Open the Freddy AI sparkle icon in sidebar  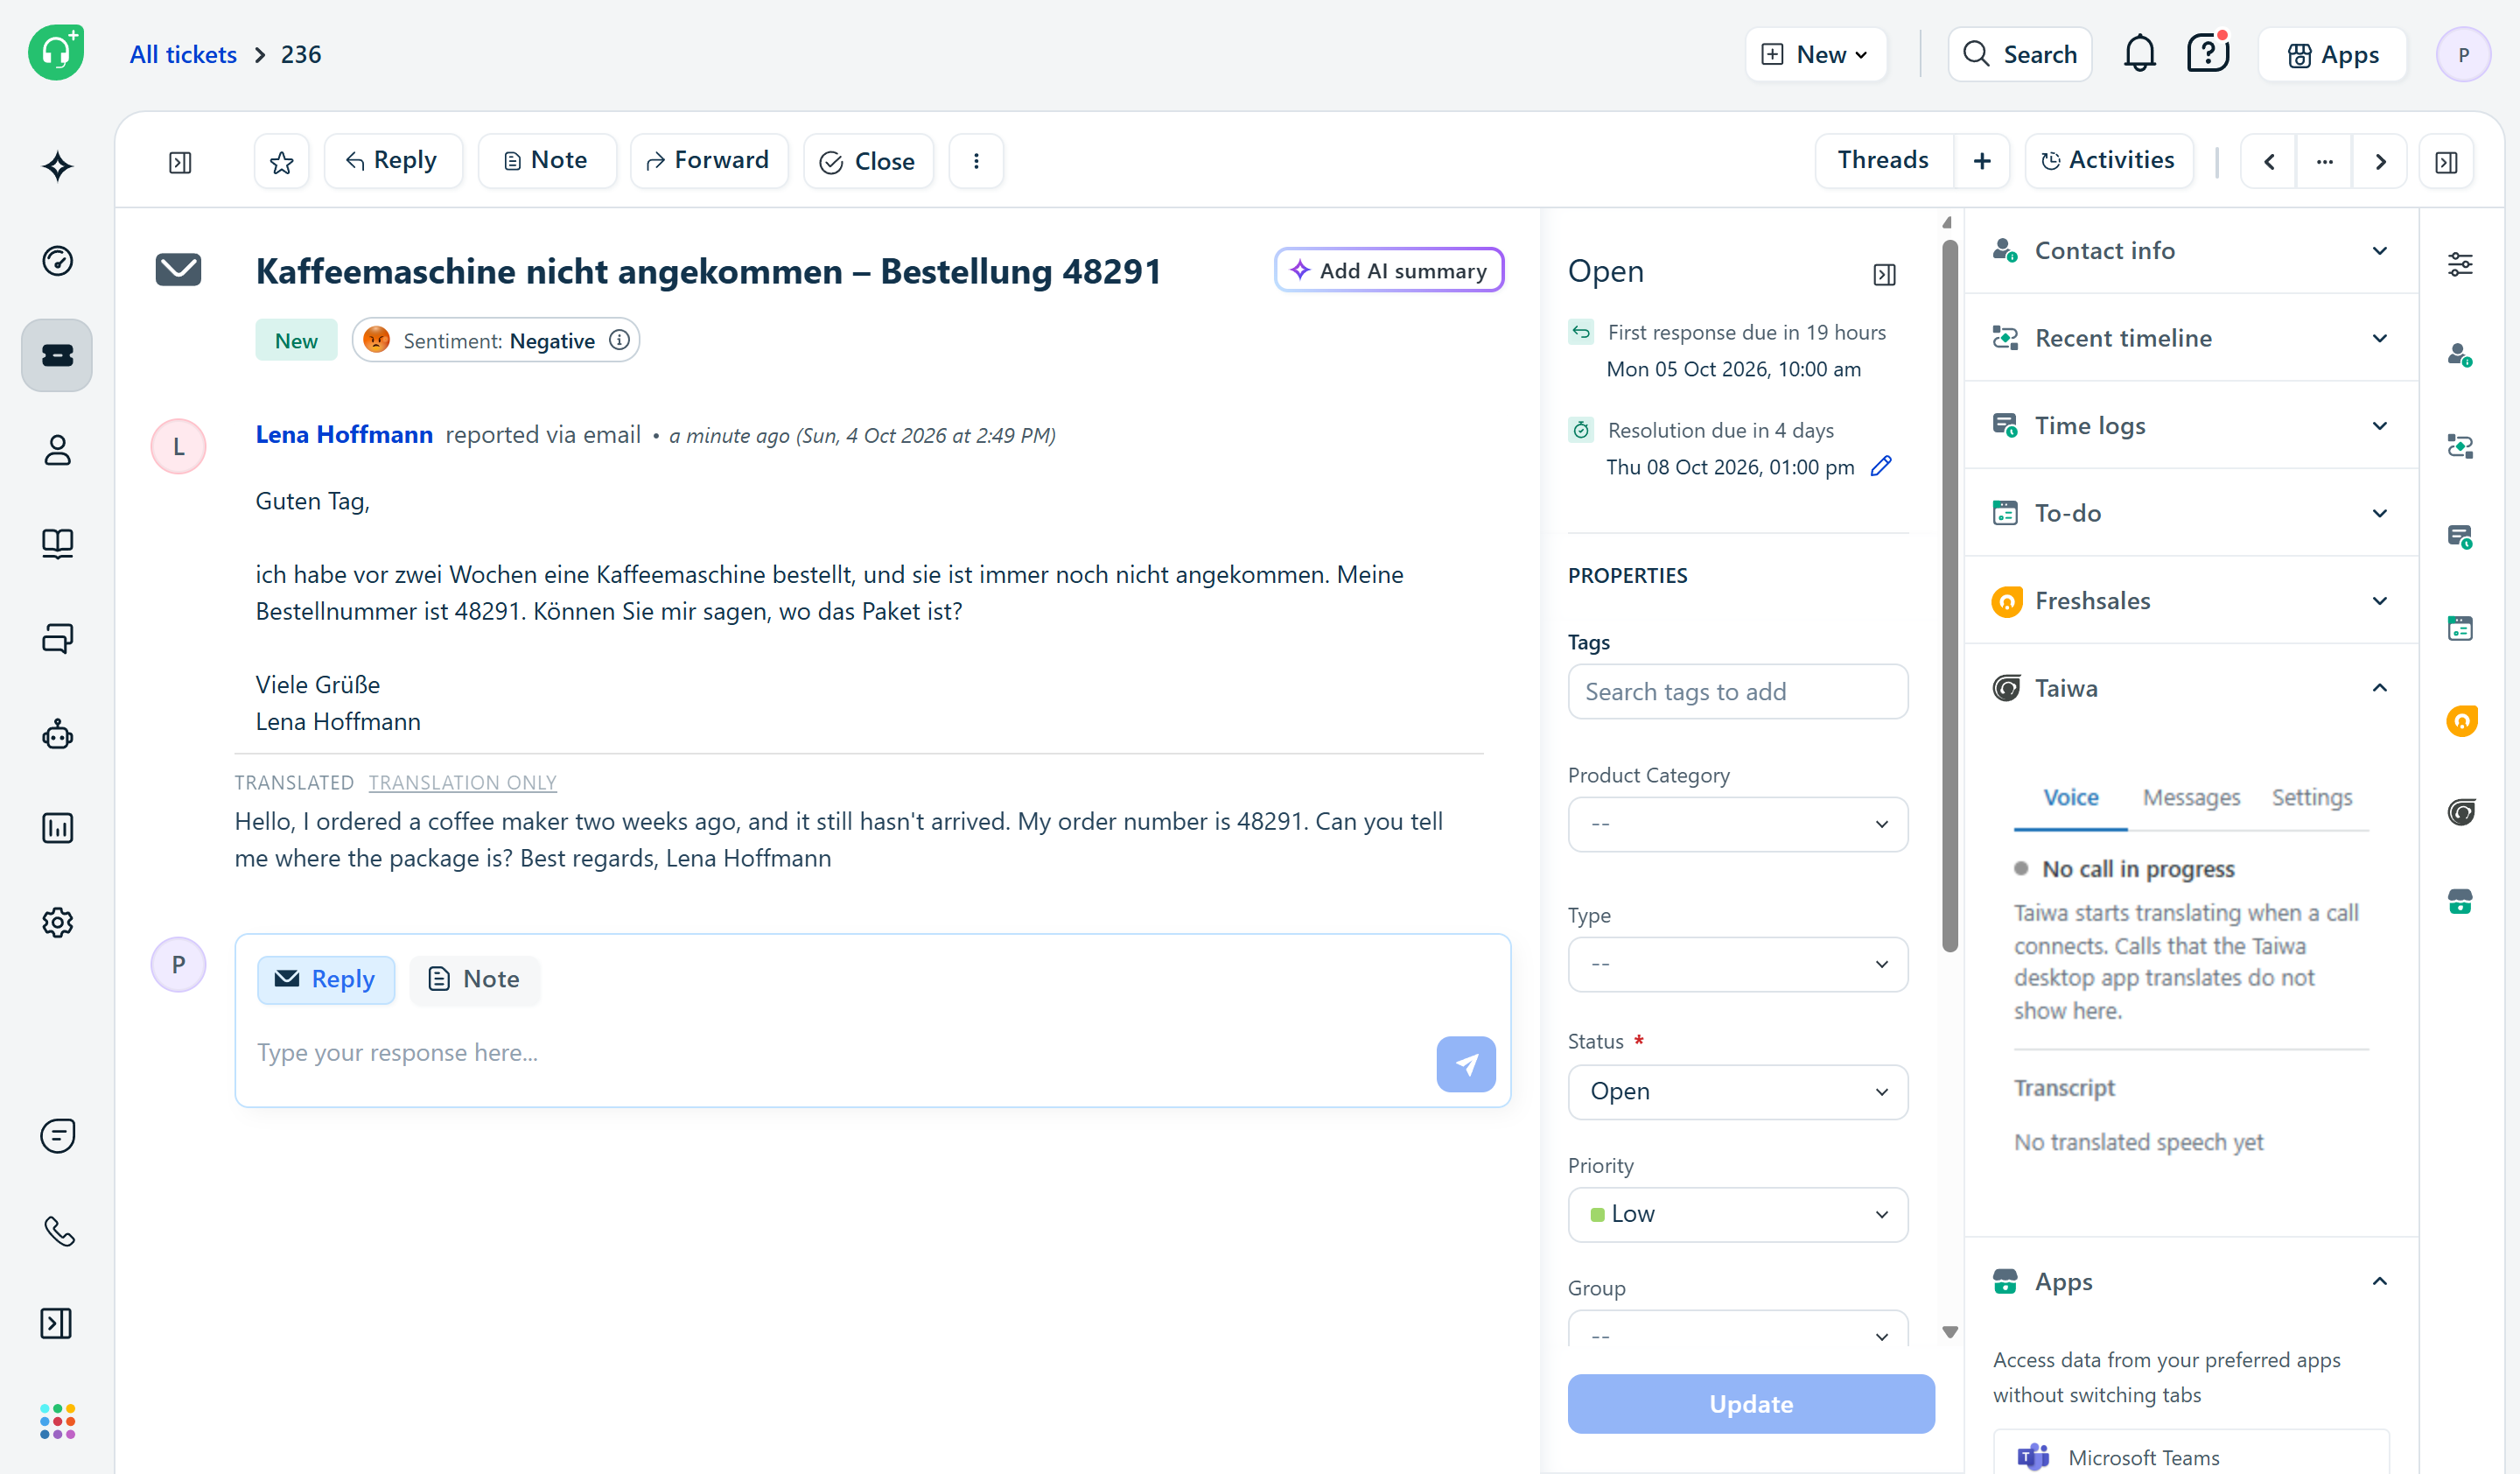point(57,166)
